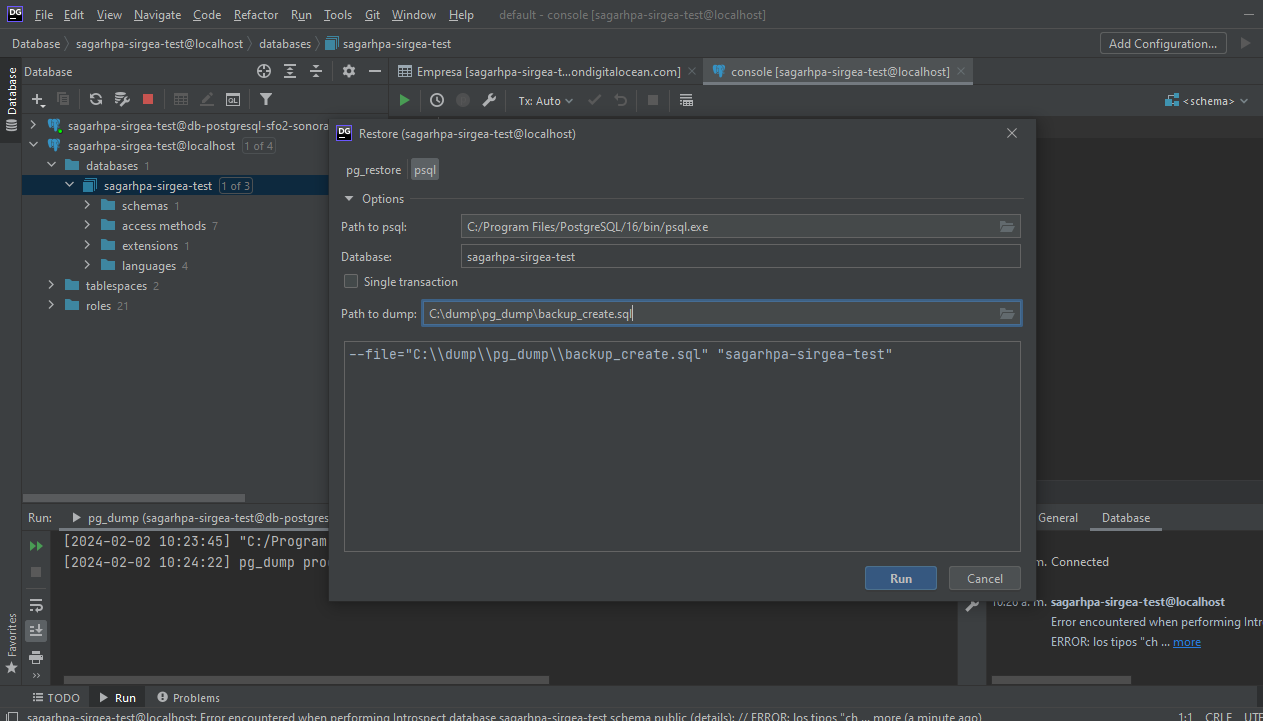Switch to the General tab in the notifications panel
The width and height of the screenshot is (1263, 721).
(x=1058, y=518)
